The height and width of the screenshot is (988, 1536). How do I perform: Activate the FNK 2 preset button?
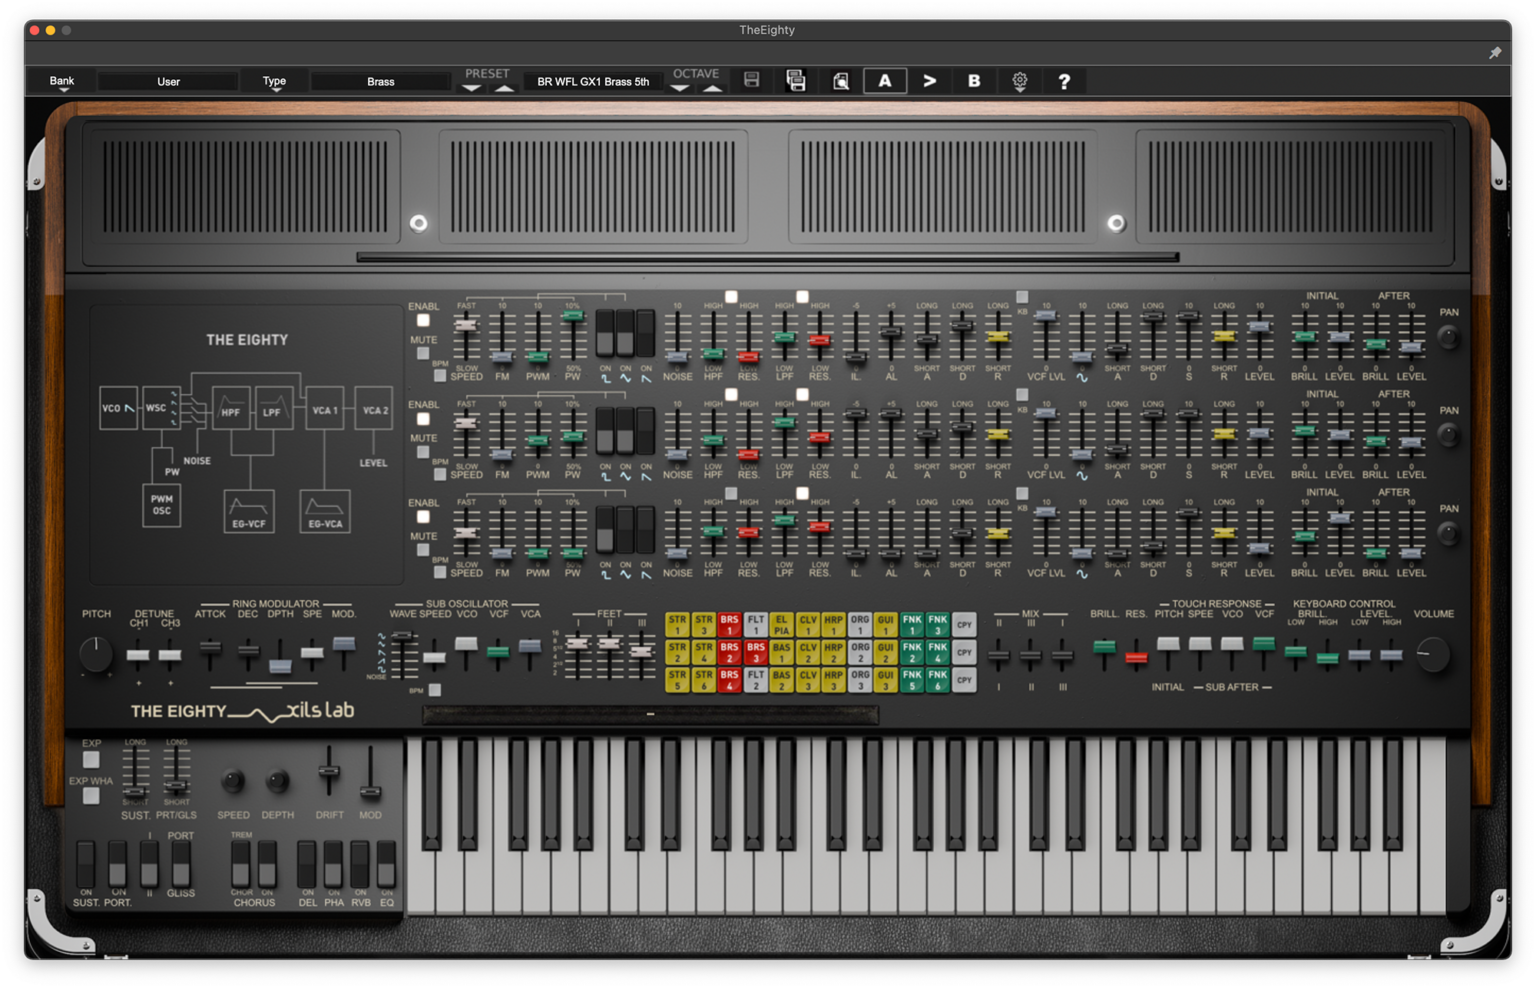[911, 655]
